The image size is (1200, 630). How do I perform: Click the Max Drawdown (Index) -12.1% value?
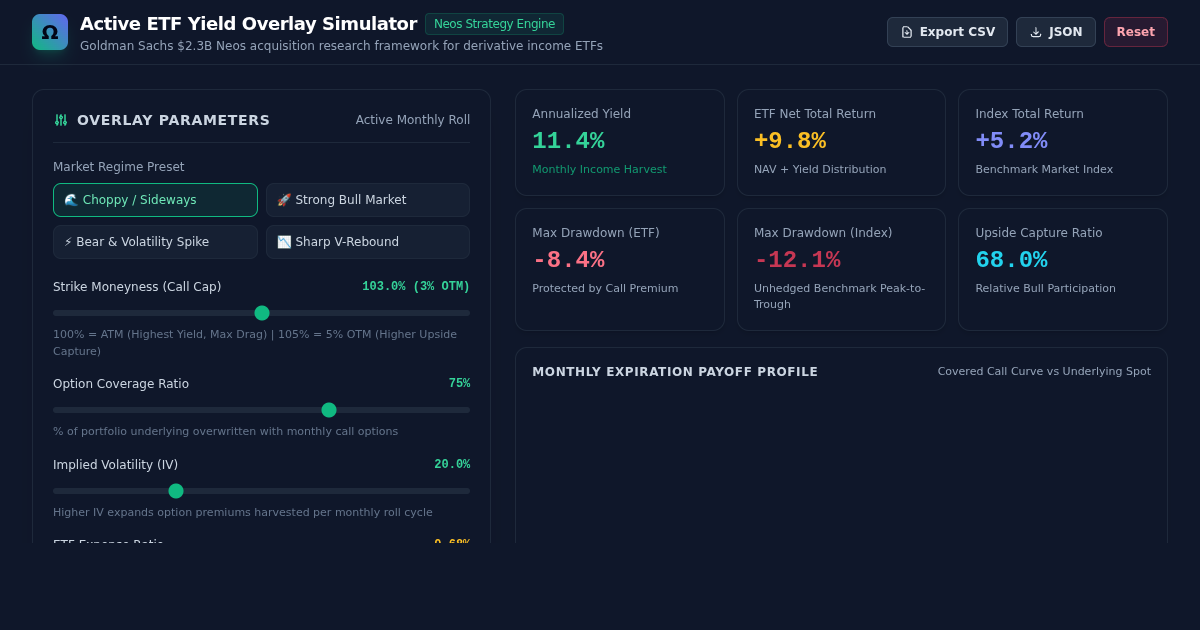click(797, 261)
